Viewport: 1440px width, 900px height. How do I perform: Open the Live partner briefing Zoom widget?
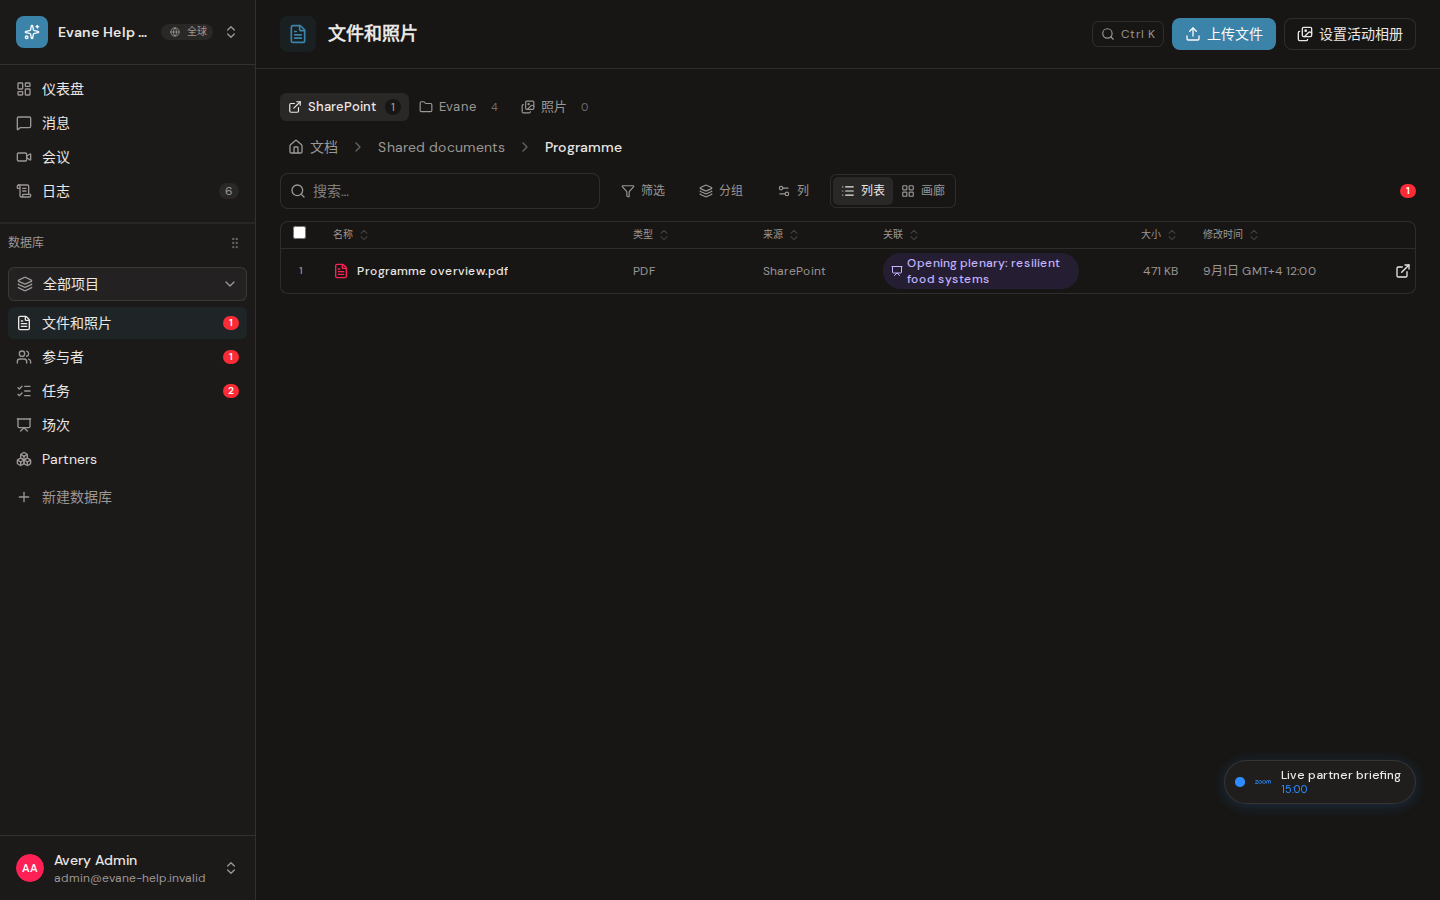point(1320,782)
